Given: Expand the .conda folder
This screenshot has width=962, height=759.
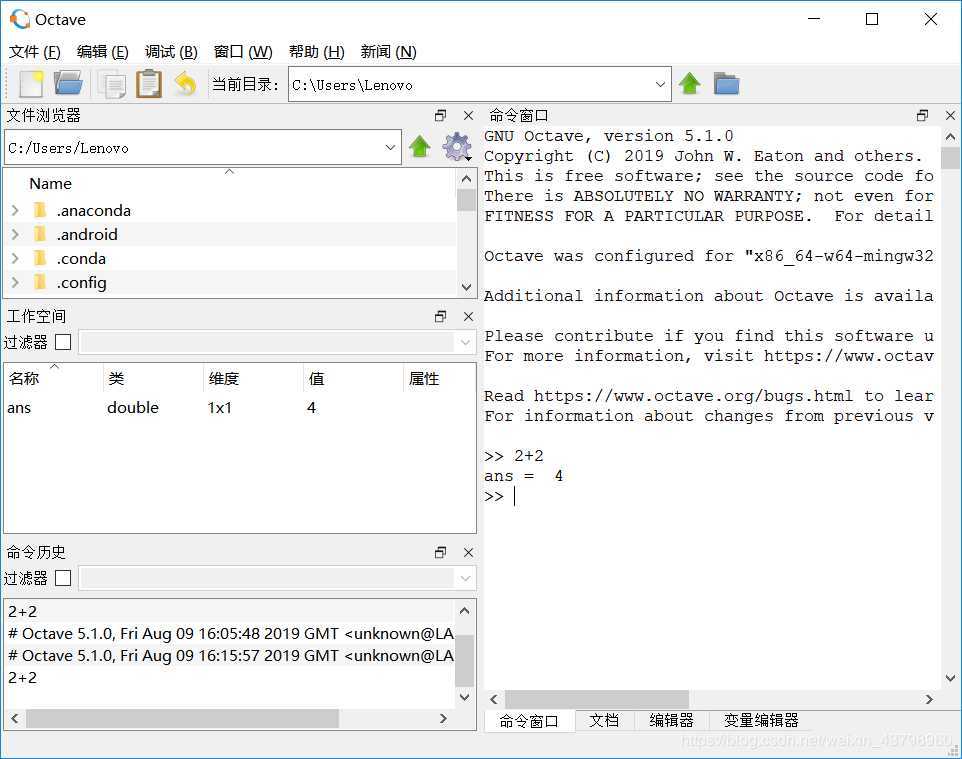Looking at the screenshot, I should (15, 258).
